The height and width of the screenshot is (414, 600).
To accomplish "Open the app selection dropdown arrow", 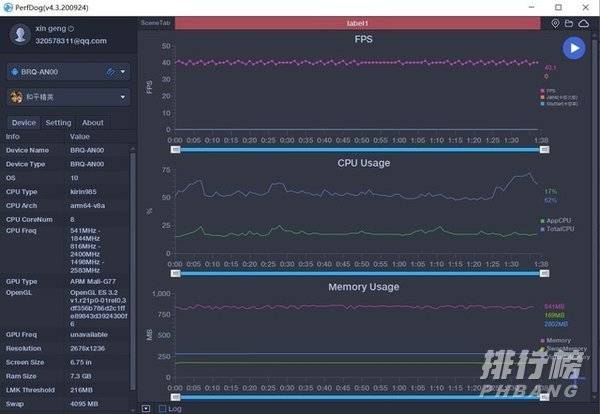I will point(122,97).
